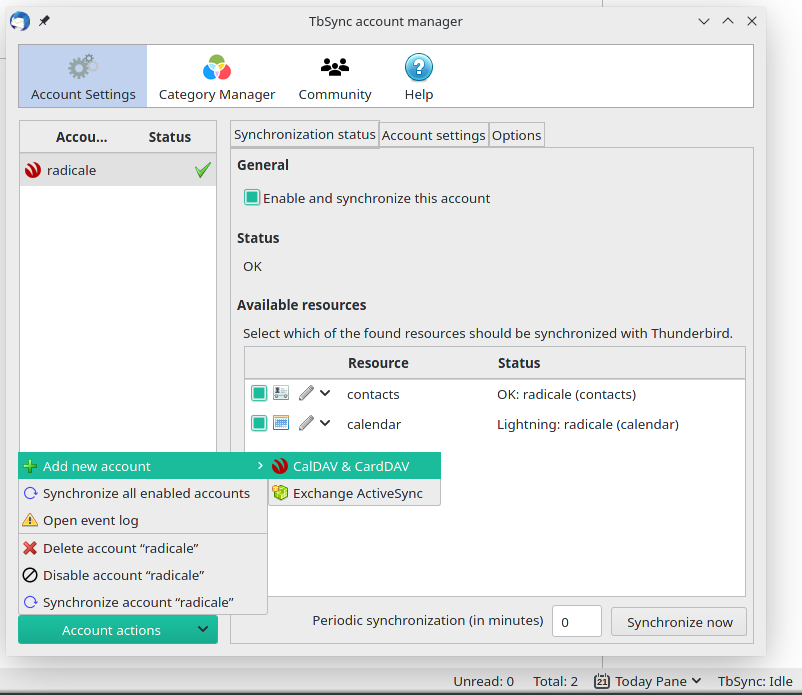Close the TbSync account manager window
This screenshot has height=695, width=802.
(751, 21)
